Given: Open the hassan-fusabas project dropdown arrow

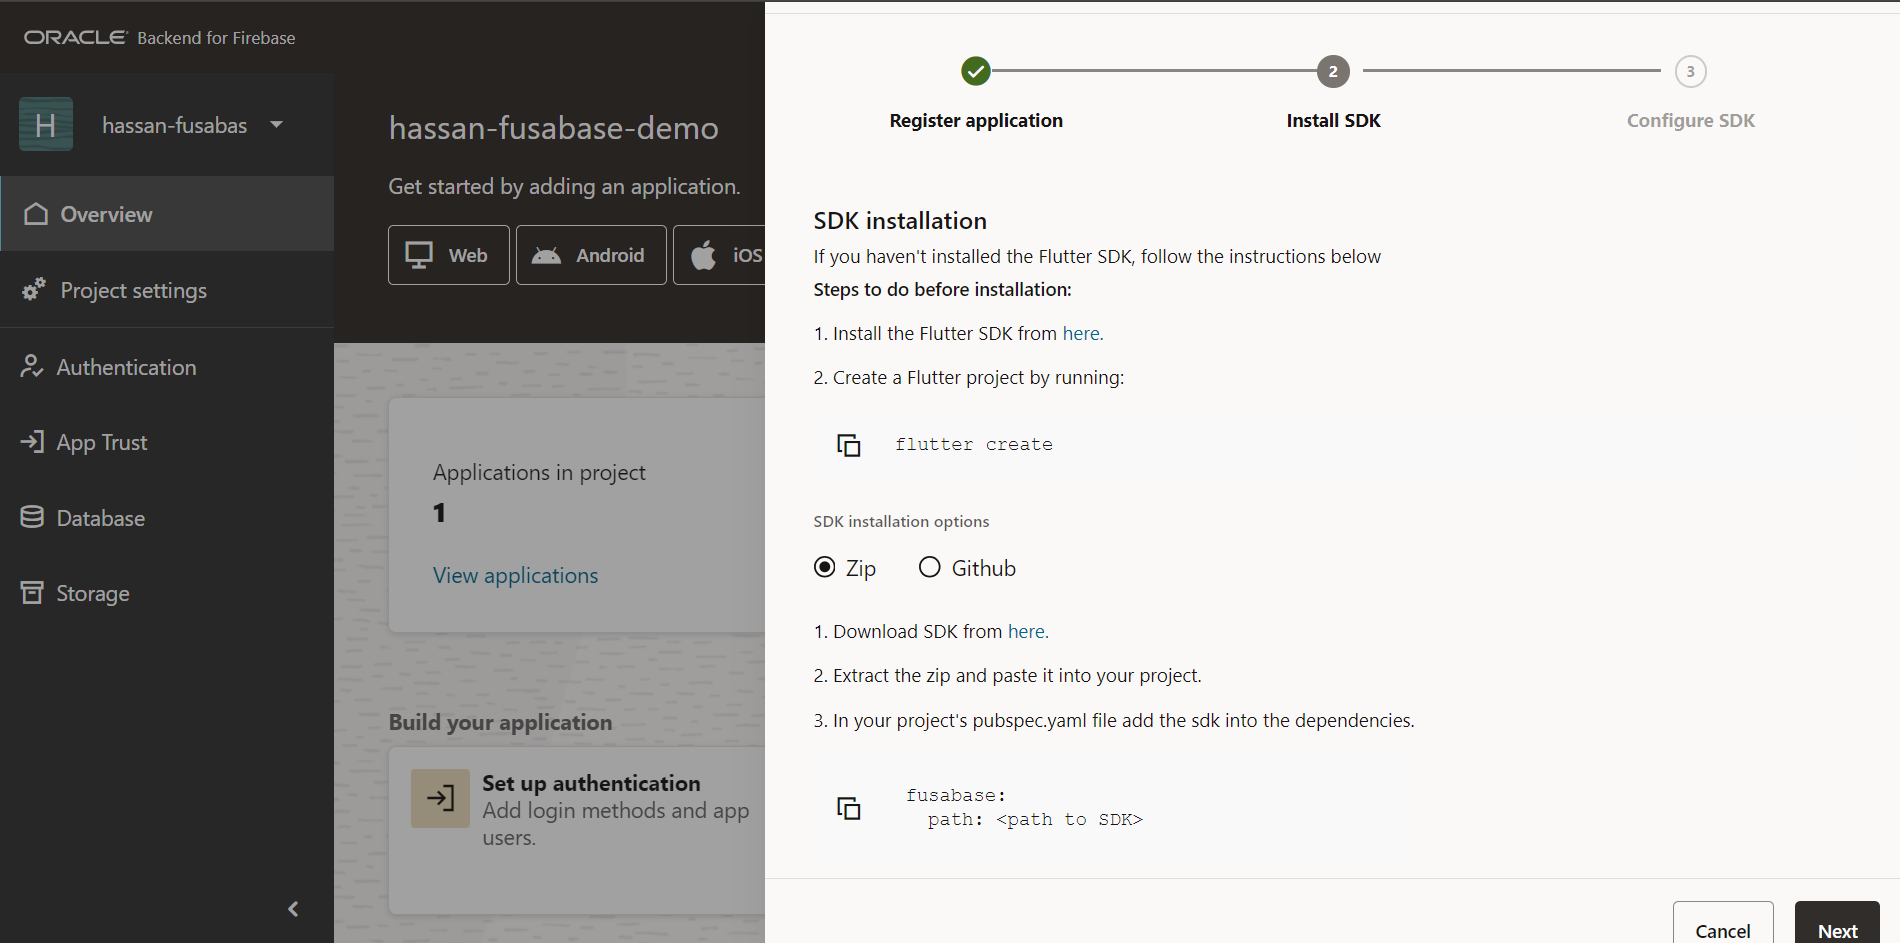Looking at the screenshot, I should 277,125.
